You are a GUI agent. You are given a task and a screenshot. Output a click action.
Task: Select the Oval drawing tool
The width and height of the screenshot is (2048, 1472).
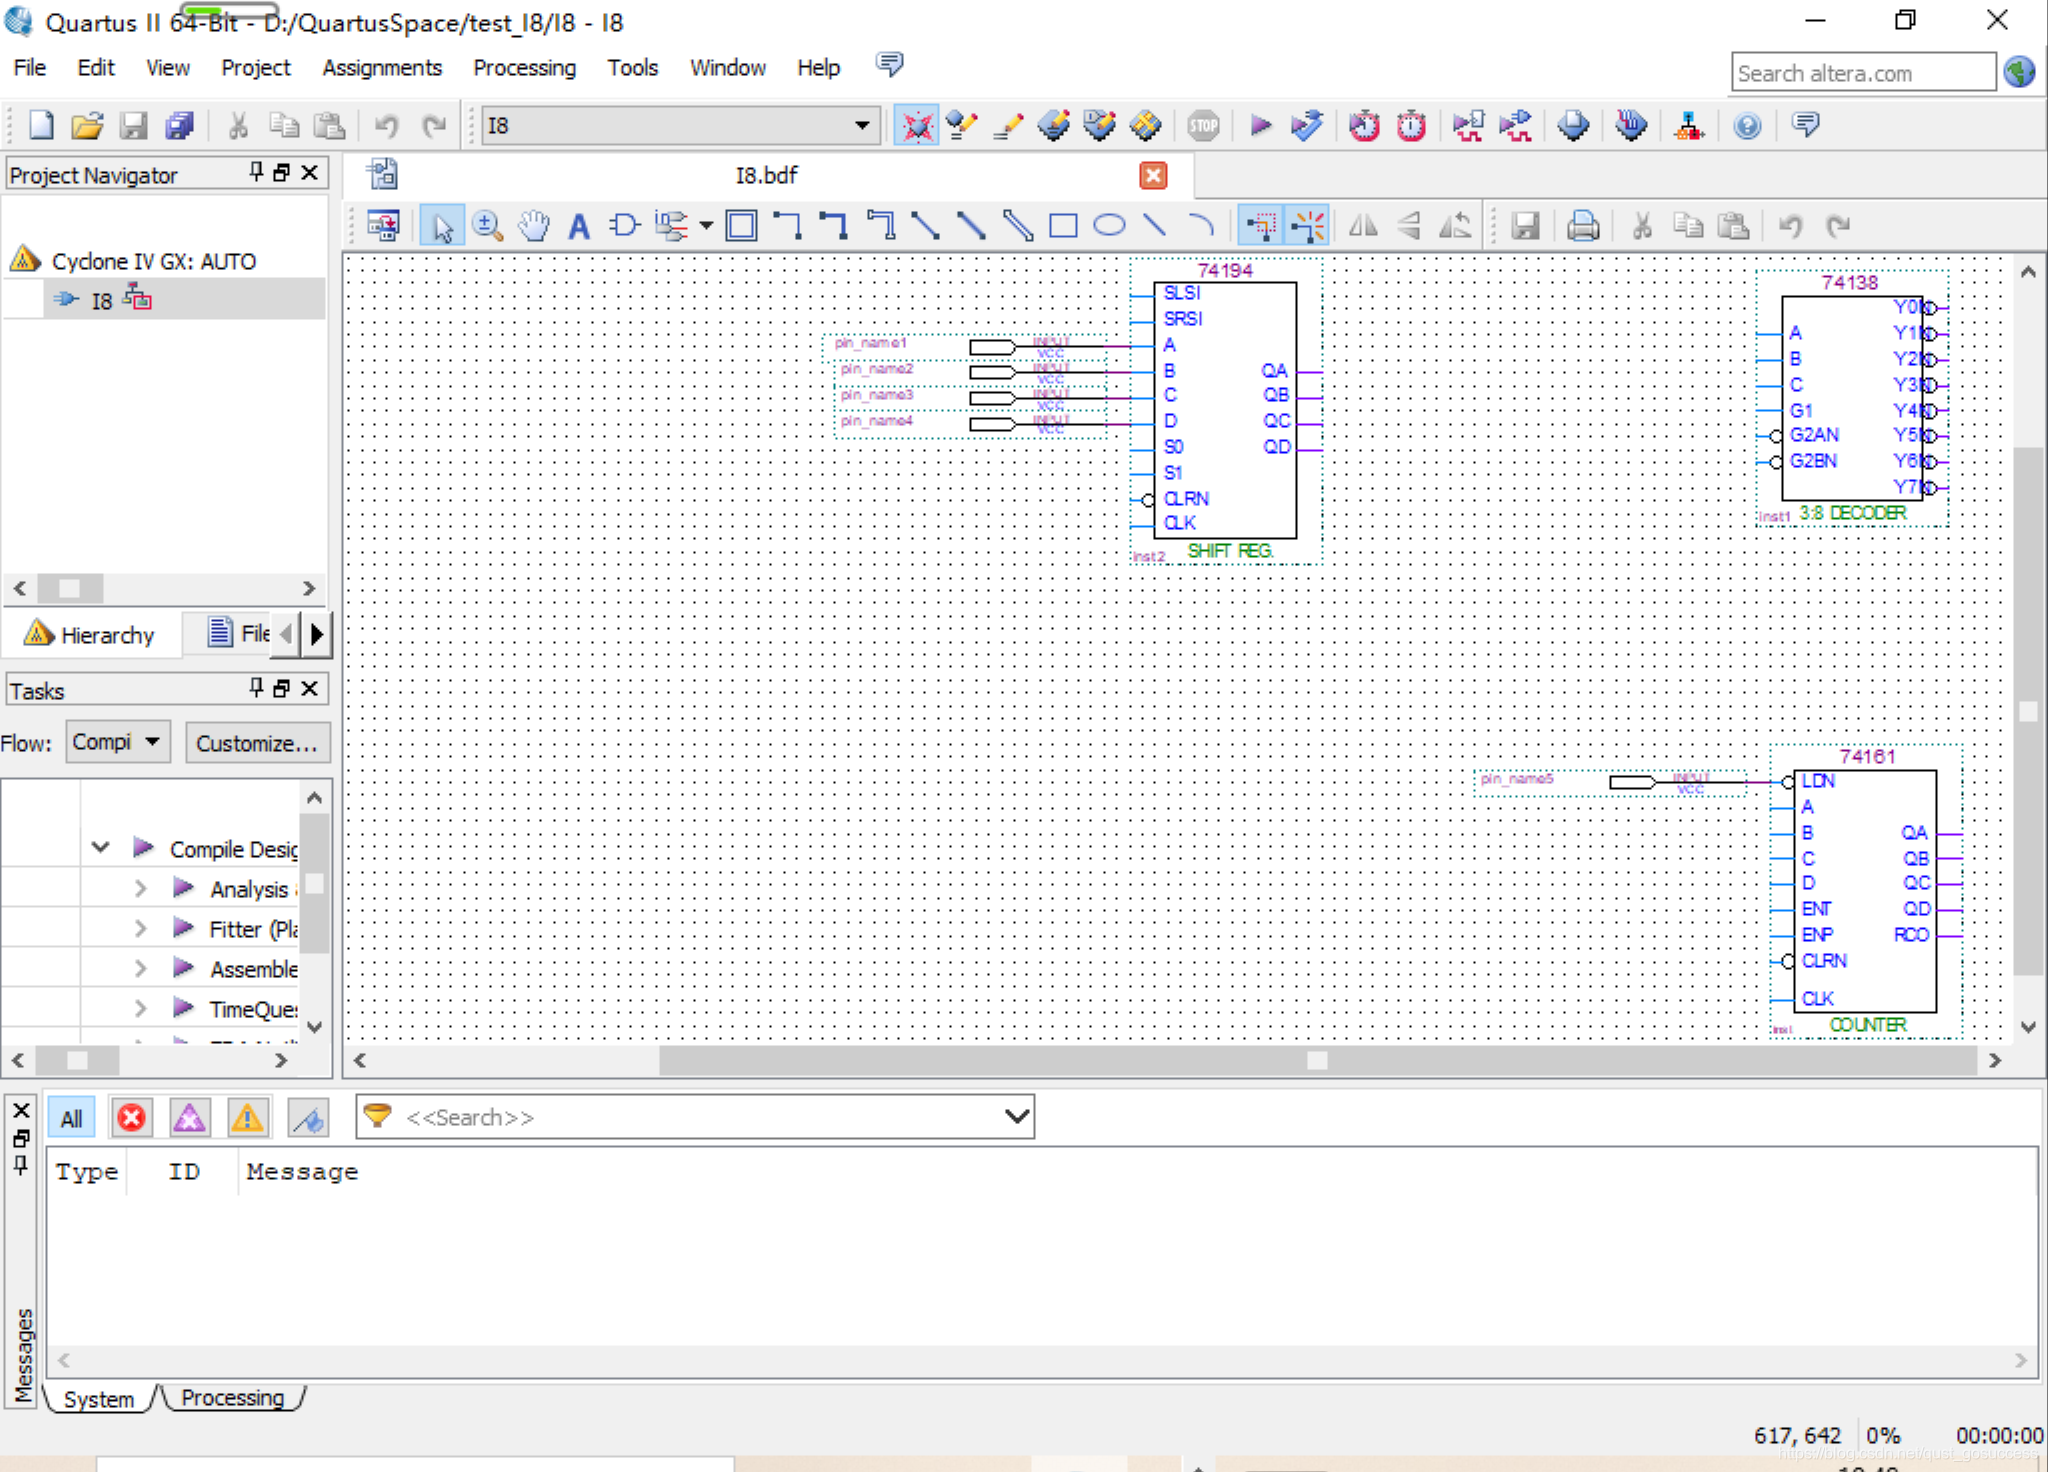click(x=1109, y=226)
